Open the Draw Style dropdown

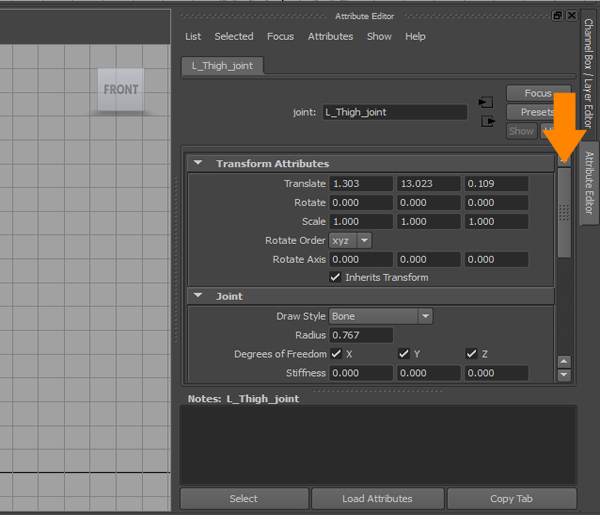(x=381, y=316)
